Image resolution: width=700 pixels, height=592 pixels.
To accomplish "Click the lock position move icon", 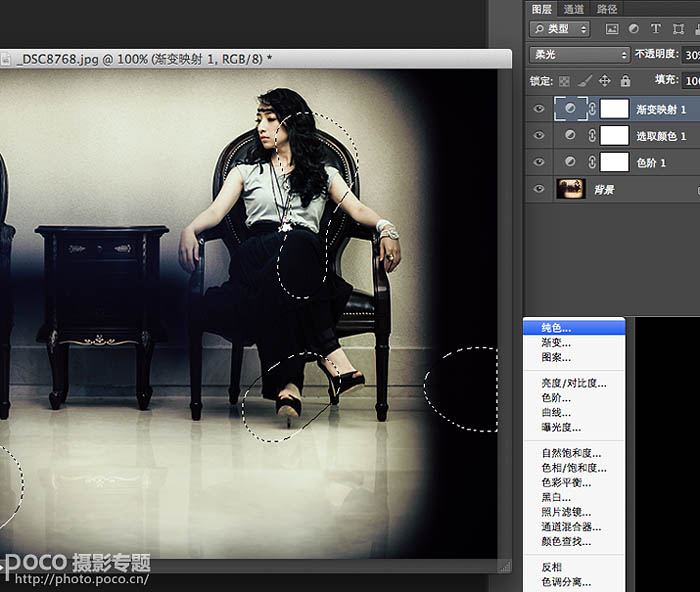I will 605,80.
